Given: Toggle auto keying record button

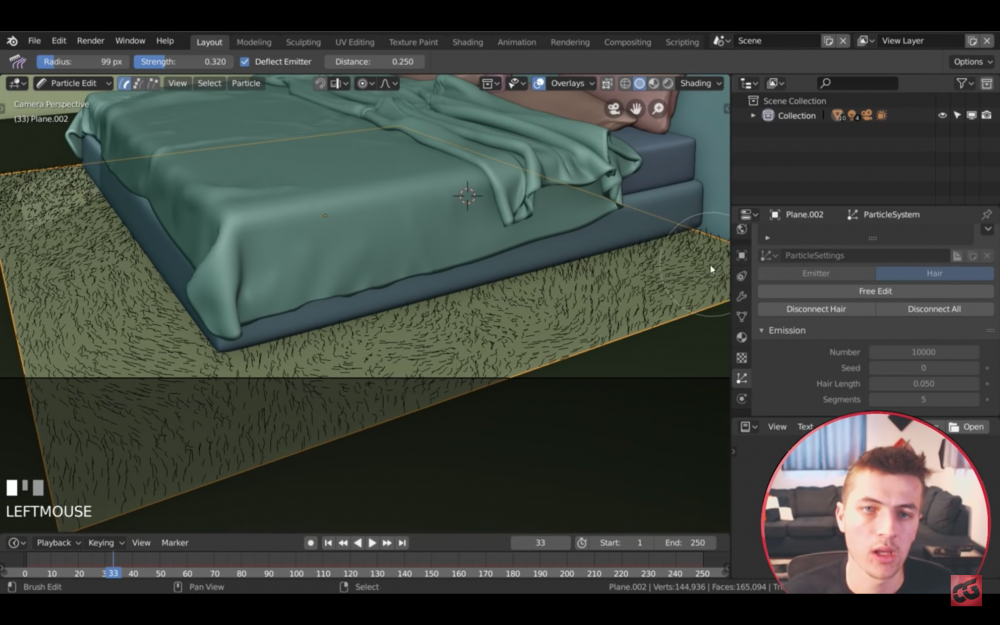Looking at the screenshot, I should pos(311,543).
